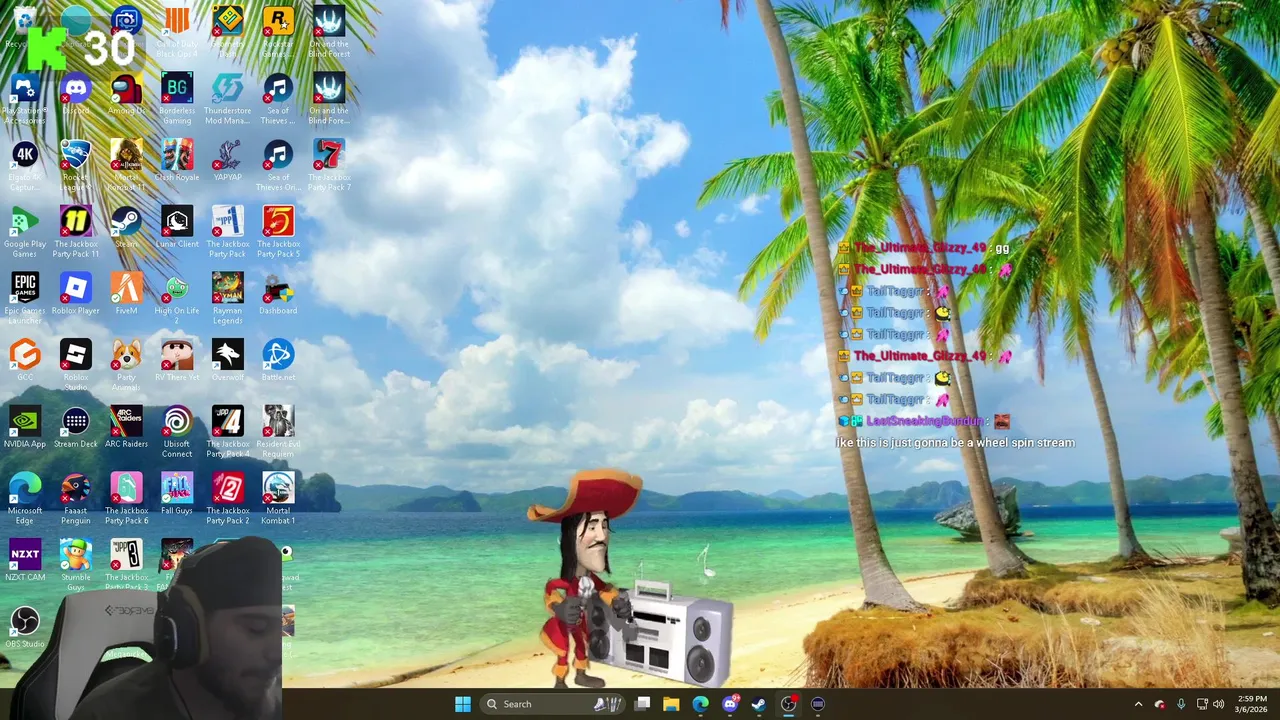1280x720 pixels.
Task: Select The Jackbox Party Pack 5 icon
Action: [x=278, y=232]
